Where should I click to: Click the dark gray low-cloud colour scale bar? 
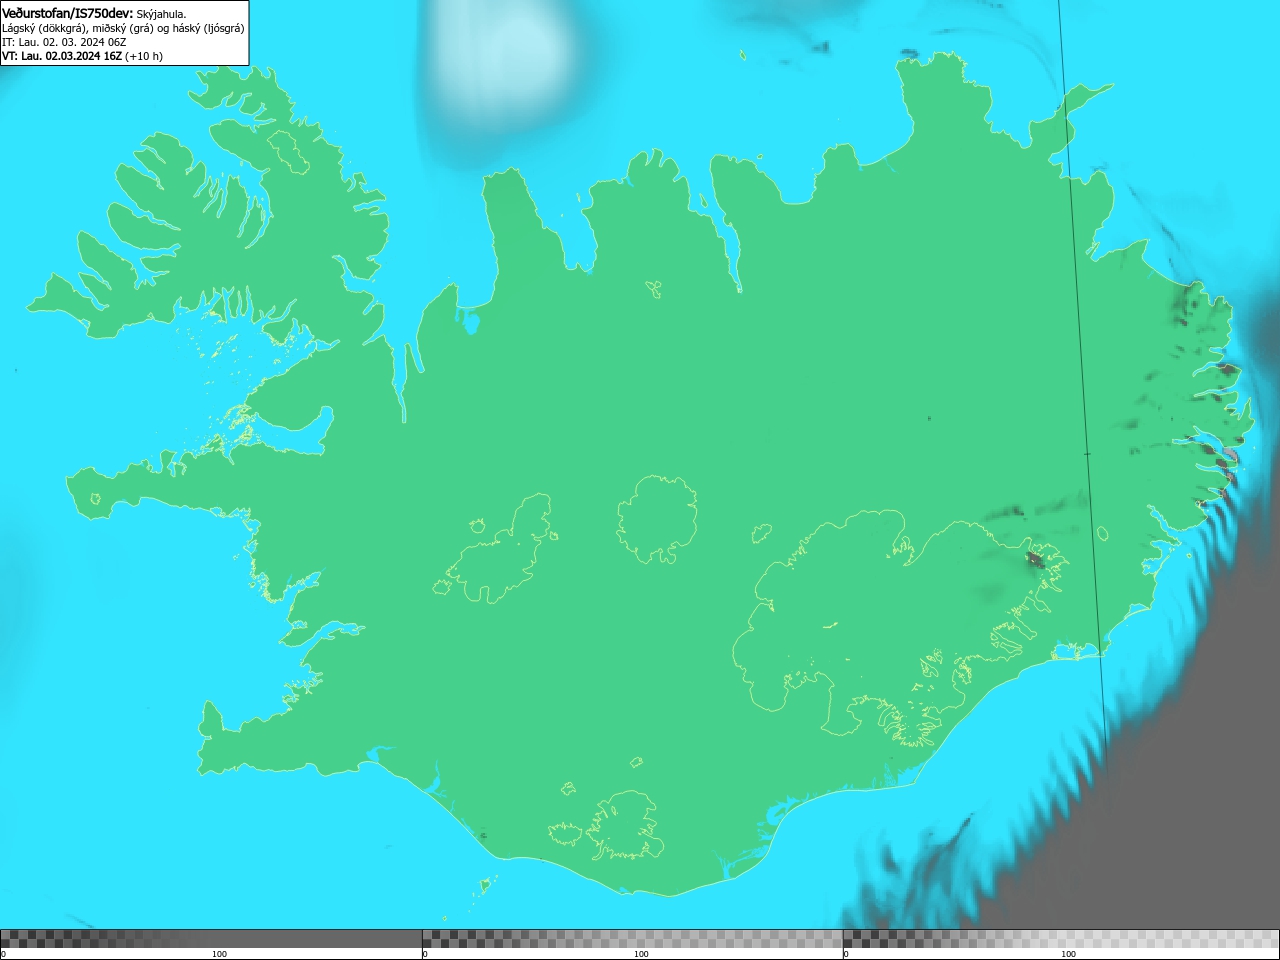point(210,938)
